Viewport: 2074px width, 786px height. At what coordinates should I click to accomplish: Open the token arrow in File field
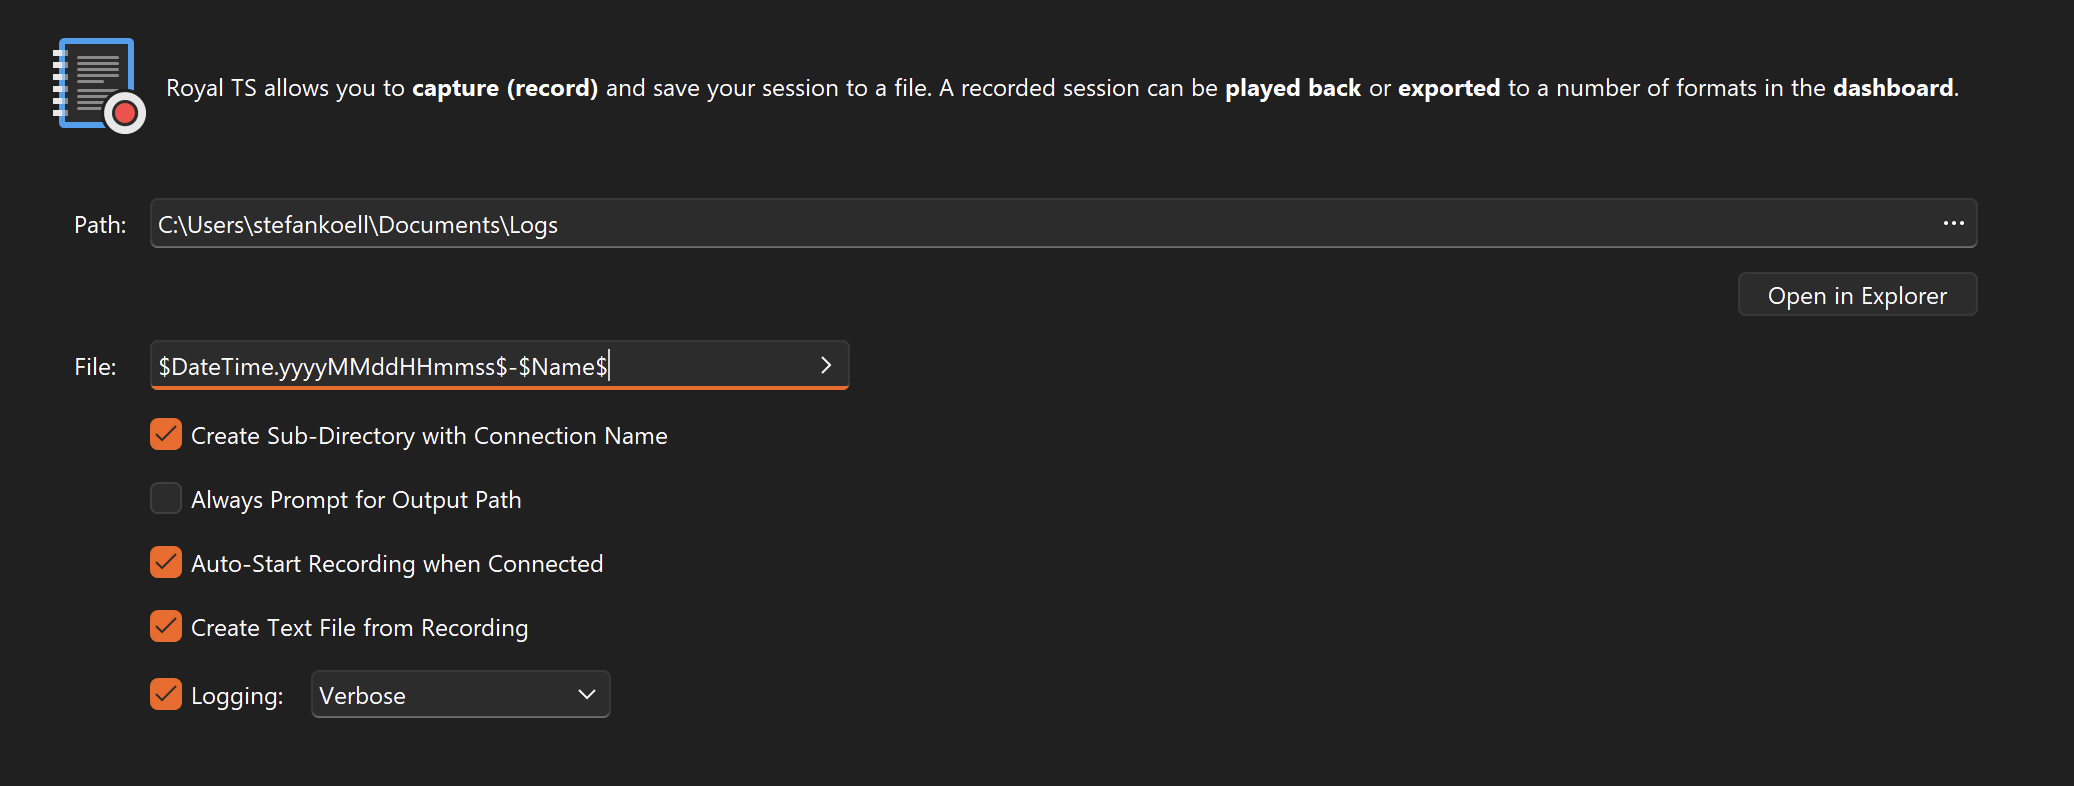pos(826,366)
